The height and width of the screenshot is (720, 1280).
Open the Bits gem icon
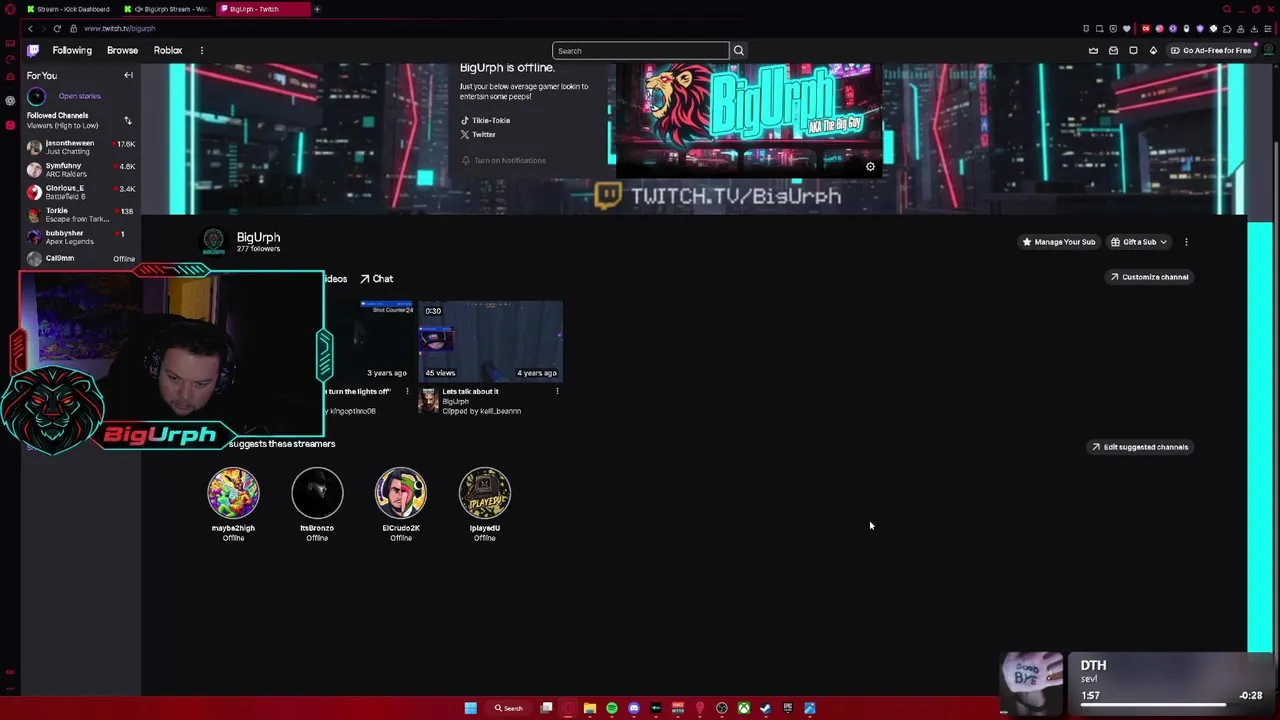click(x=1153, y=50)
